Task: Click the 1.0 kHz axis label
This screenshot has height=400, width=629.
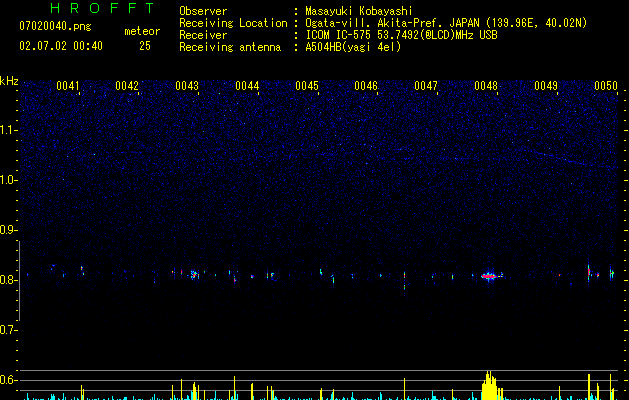Action: [x=8, y=180]
